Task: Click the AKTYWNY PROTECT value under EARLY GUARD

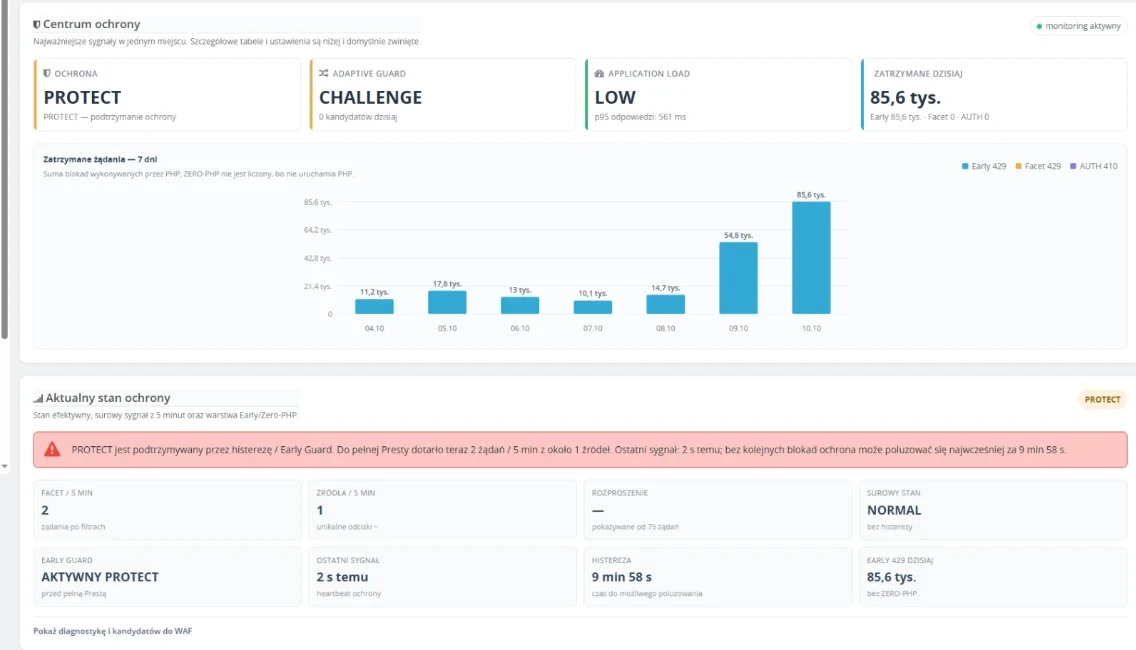Action: [100, 577]
